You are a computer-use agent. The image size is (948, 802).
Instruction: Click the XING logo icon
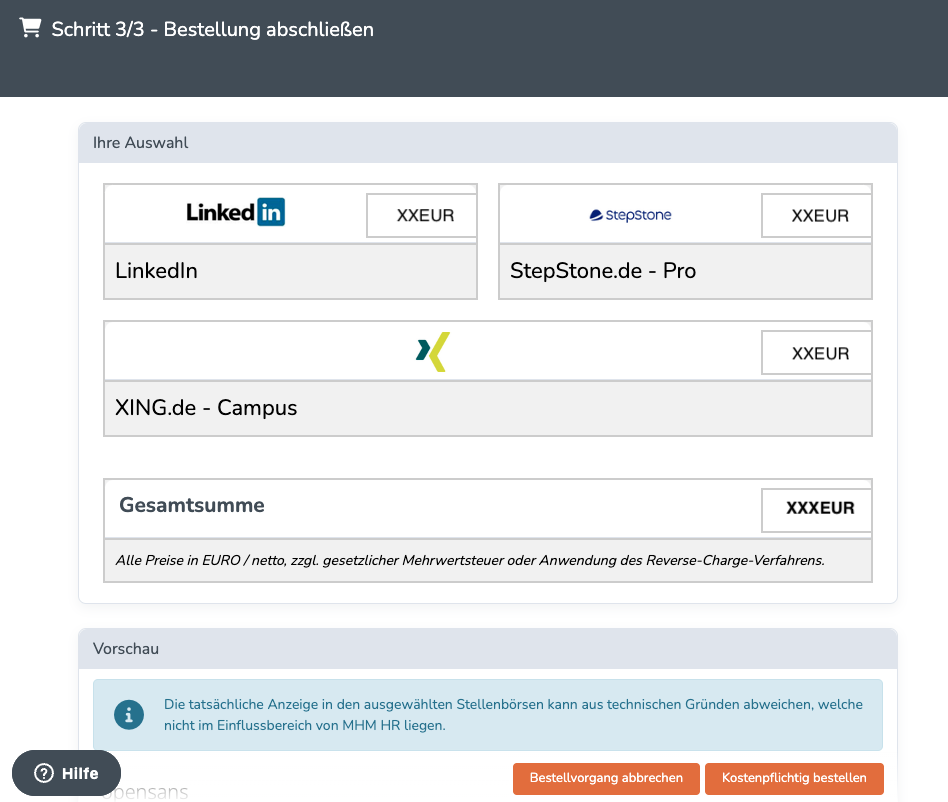pyautogui.click(x=433, y=352)
